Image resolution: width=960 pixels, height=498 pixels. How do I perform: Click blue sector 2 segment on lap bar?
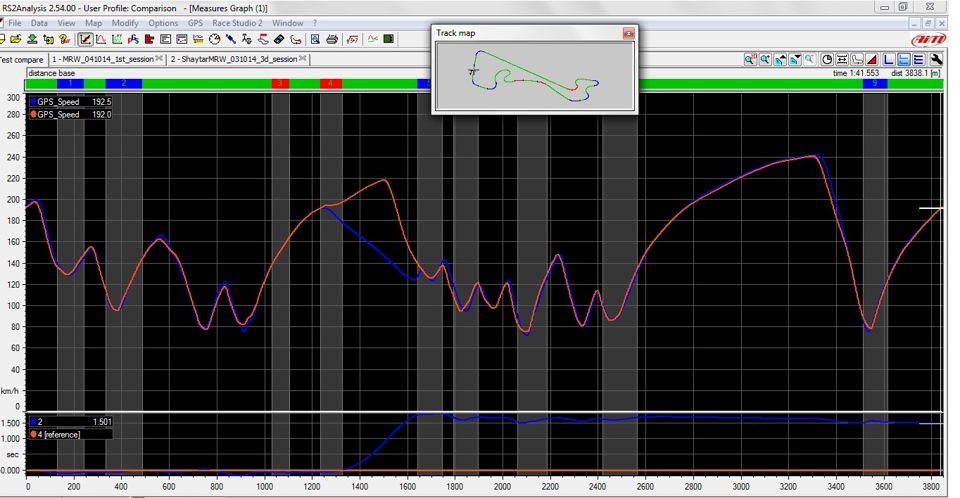pos(124,83)
